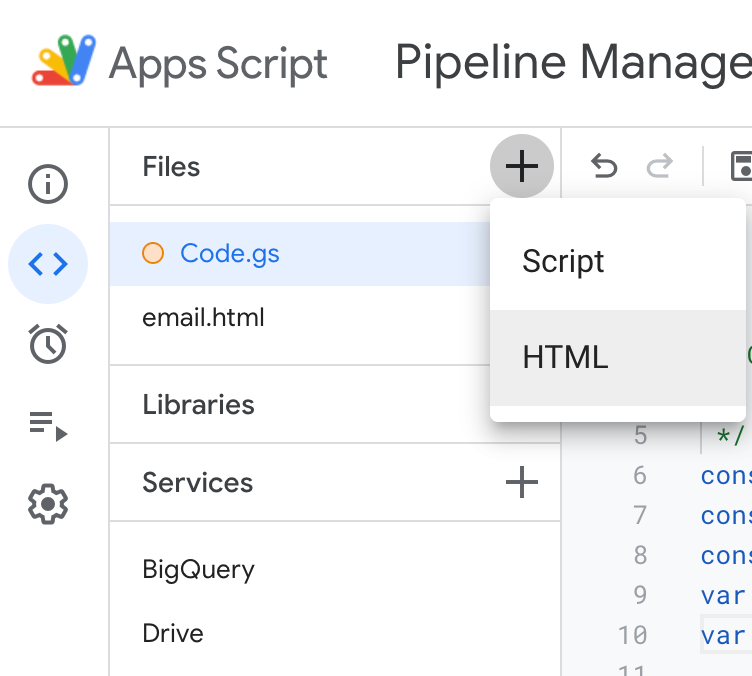Click line number 6 in the editor gutter
This screenshot has height=676, width=752.
pyautogui.click(x=640, y=476)
